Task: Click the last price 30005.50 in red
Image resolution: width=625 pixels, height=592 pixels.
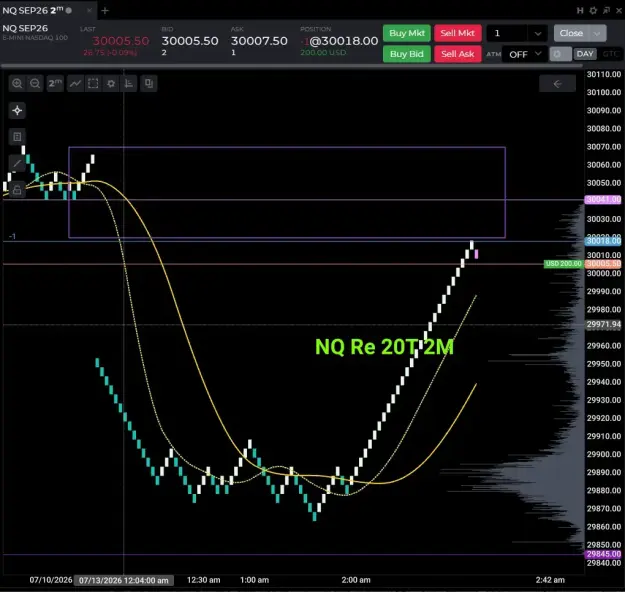Action: click(x=120, y=41)
